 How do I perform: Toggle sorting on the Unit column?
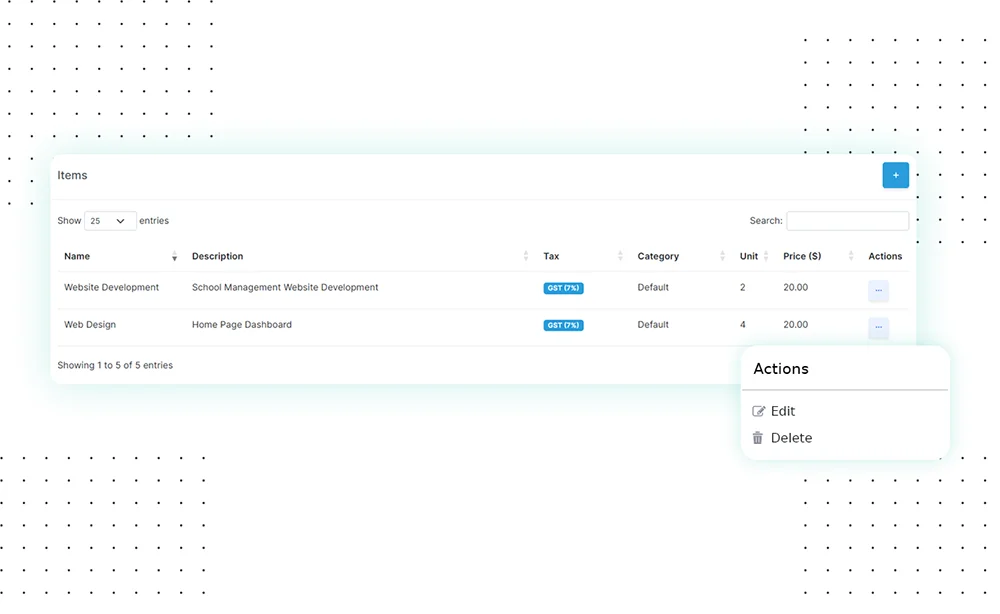(765, 256)
